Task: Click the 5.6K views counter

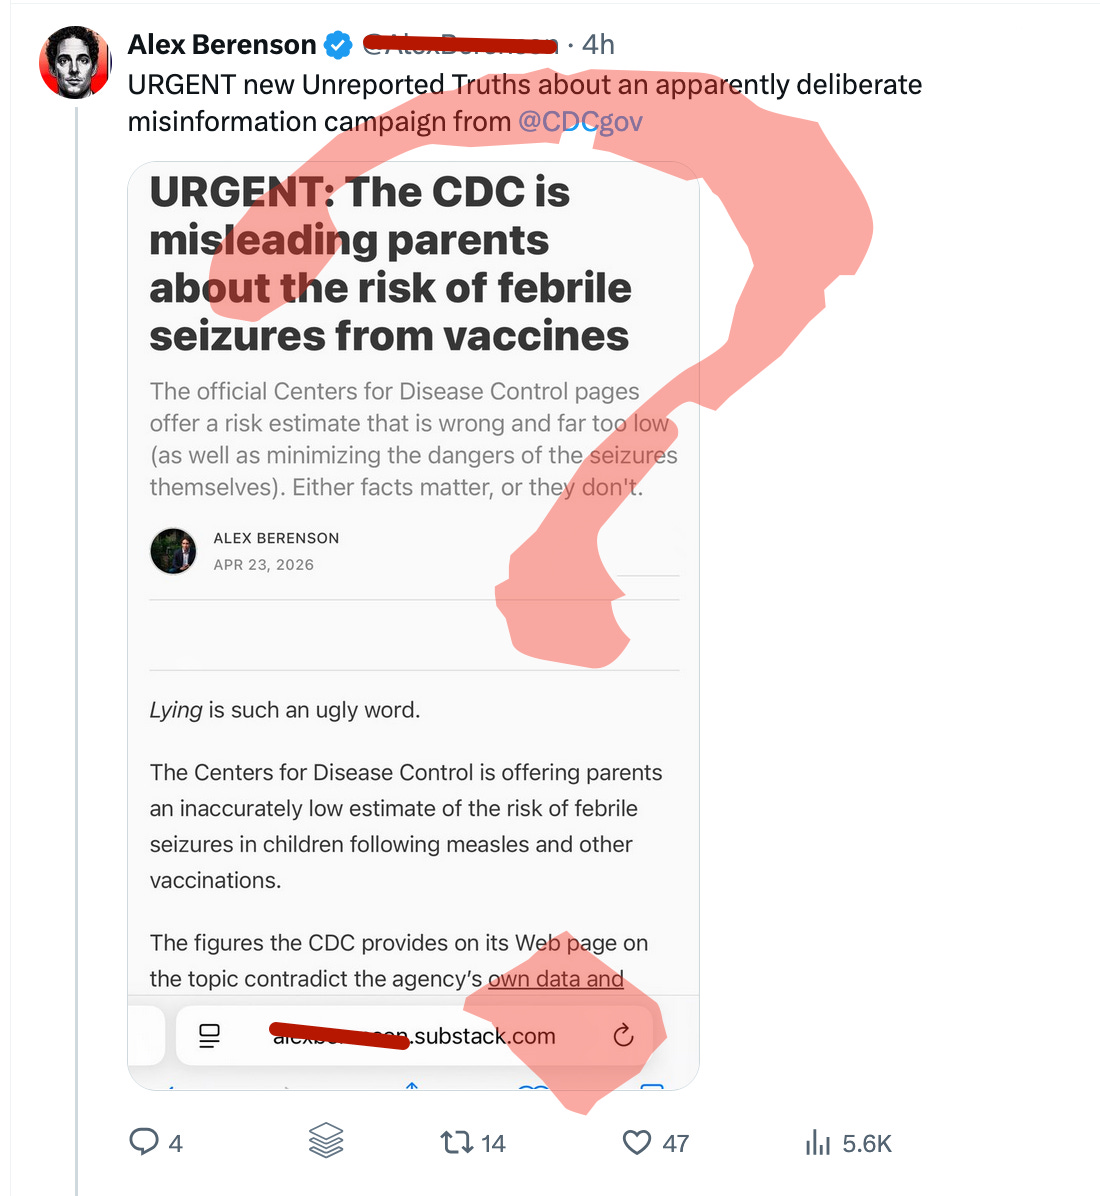Action: [869, 1143]
